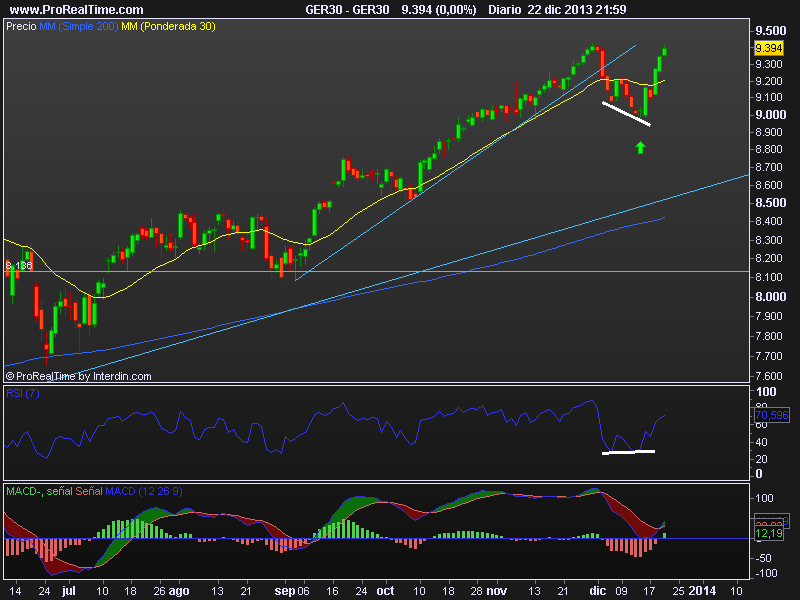
Task: Click the 20 value on RSI axis
Action: pos(761,459)
